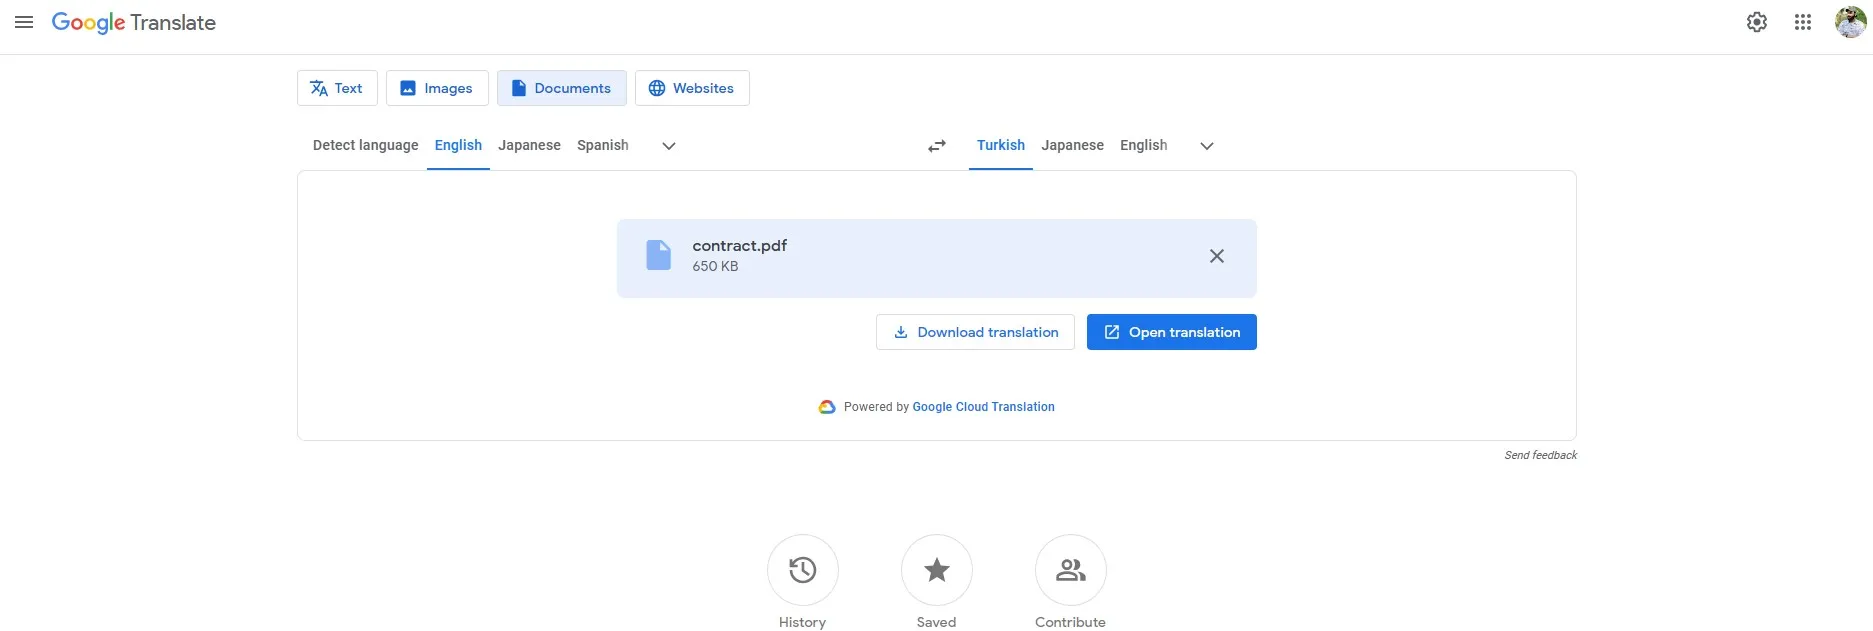This screenshot has width=1873, height=631.
Task: Click the Download translation button
Action: pos(974,332)
